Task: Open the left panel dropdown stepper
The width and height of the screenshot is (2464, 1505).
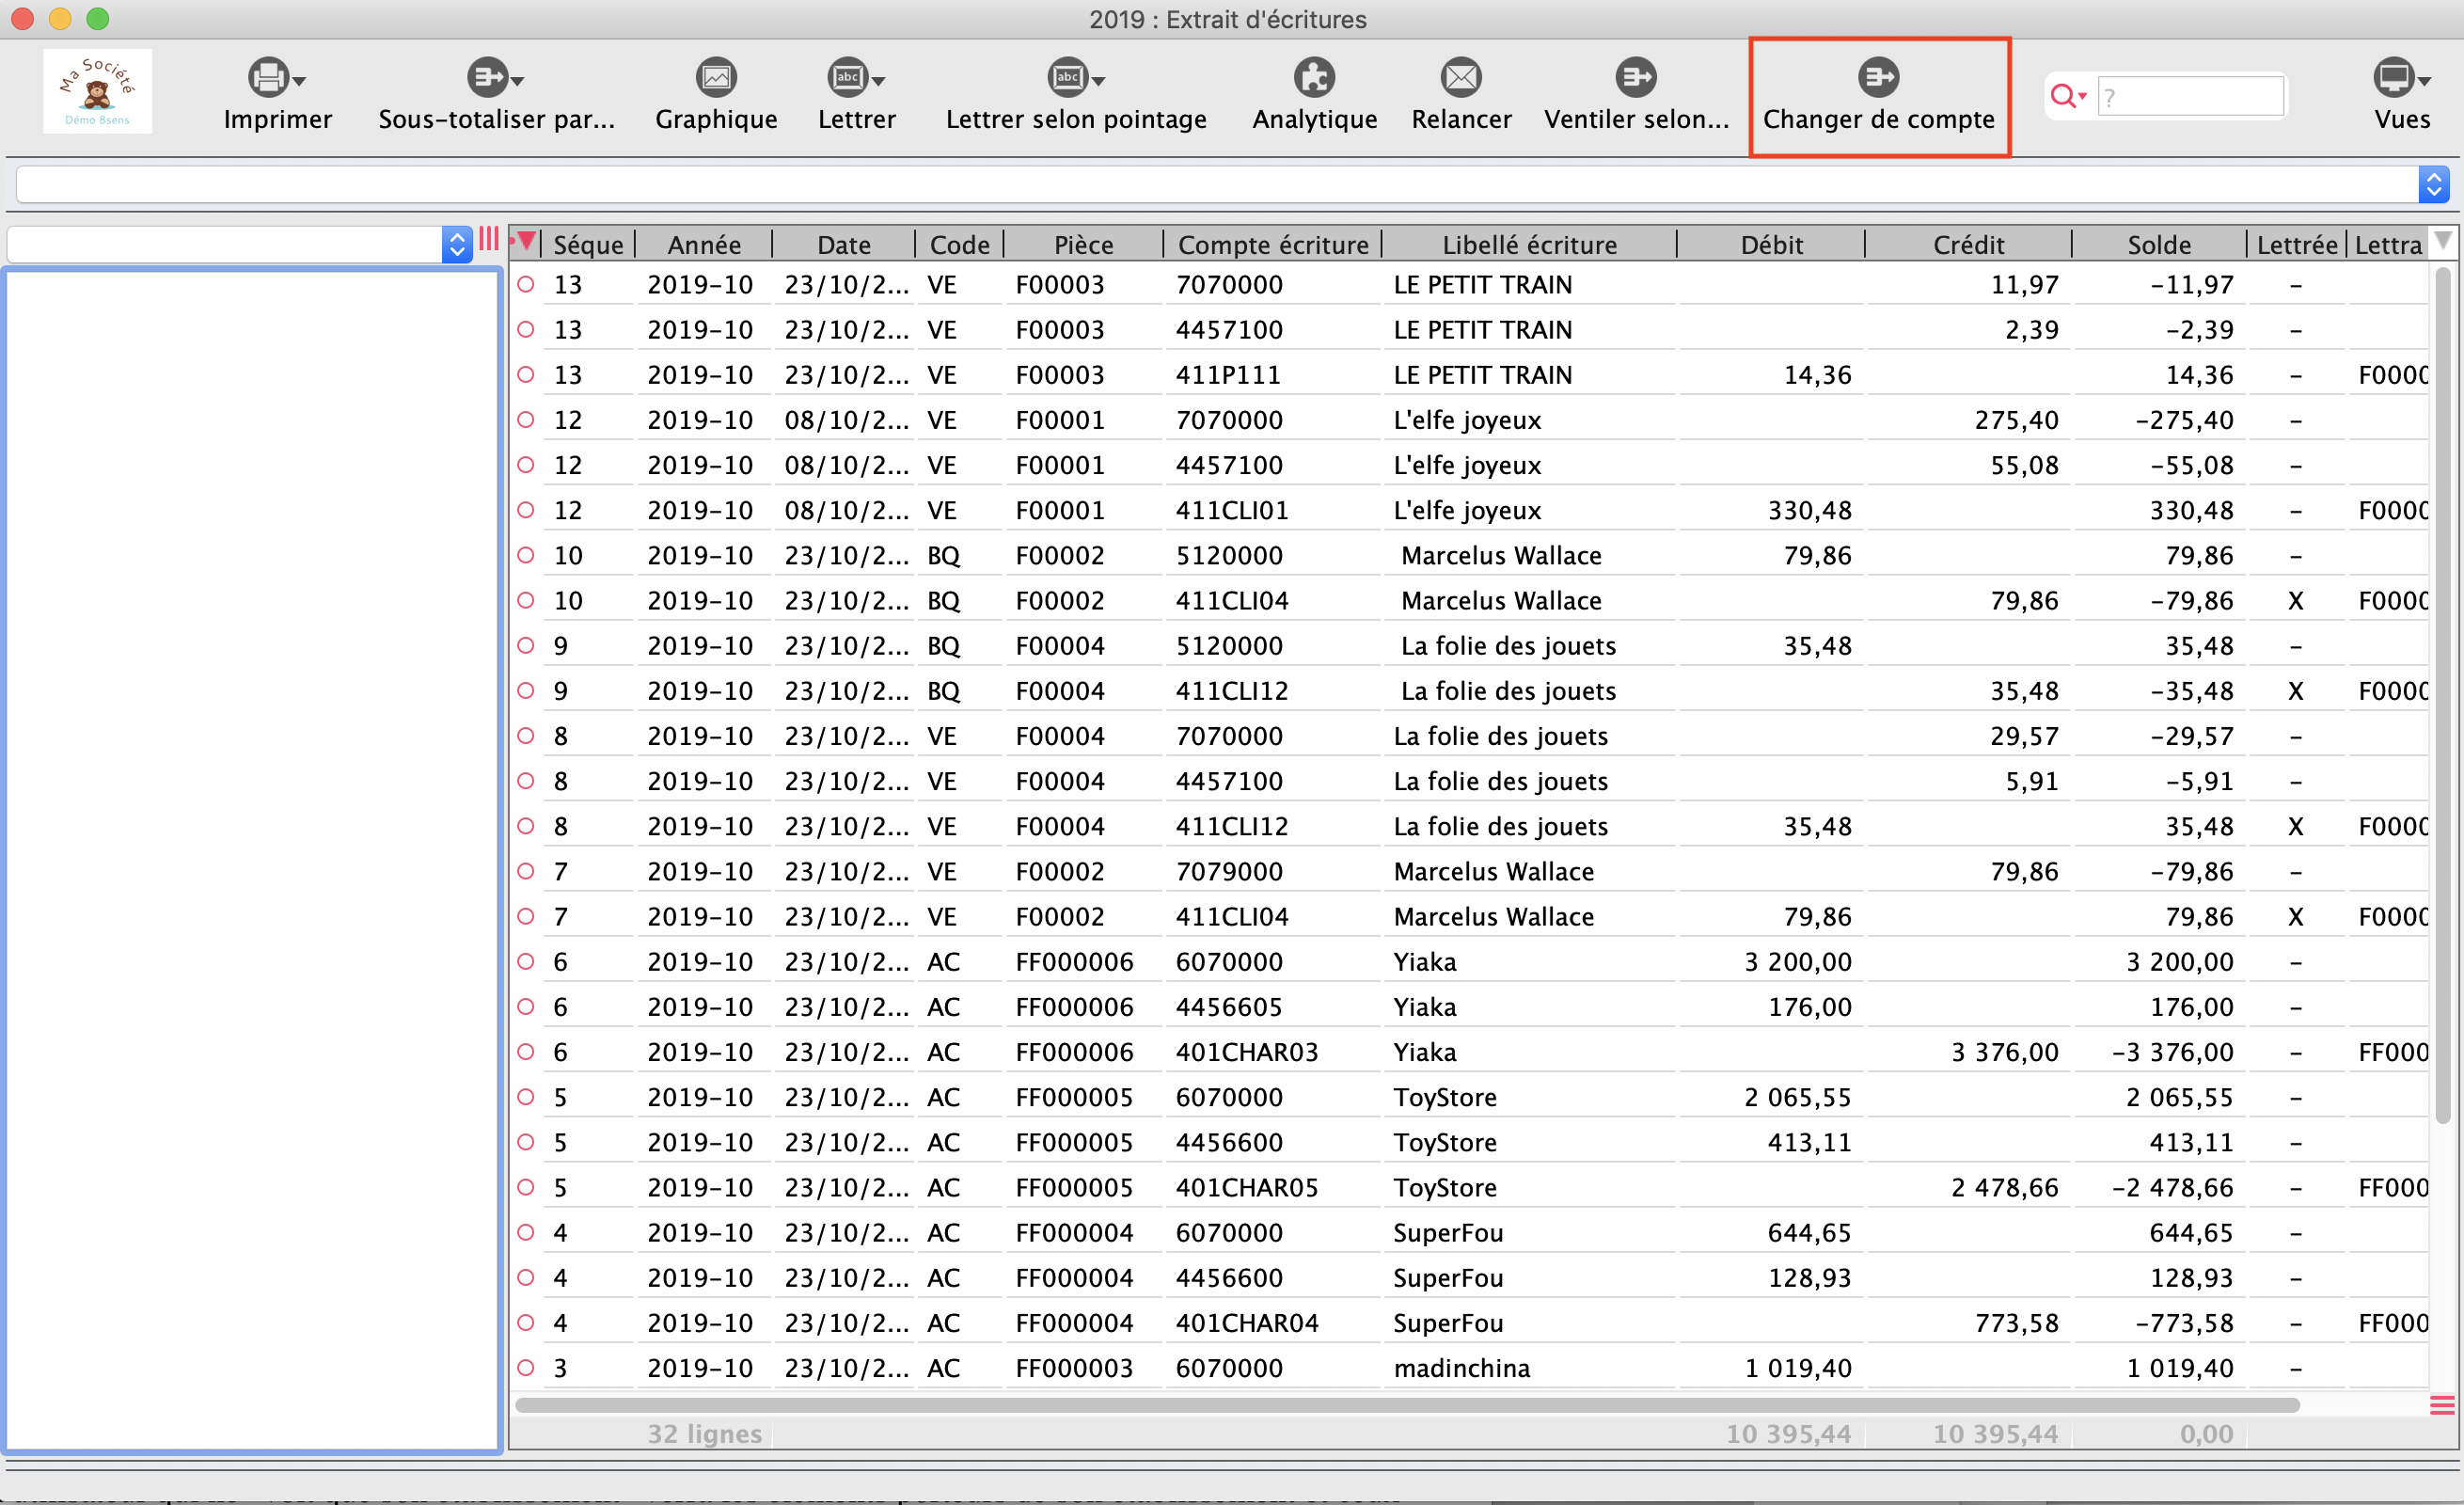Action: coord(457,244)
